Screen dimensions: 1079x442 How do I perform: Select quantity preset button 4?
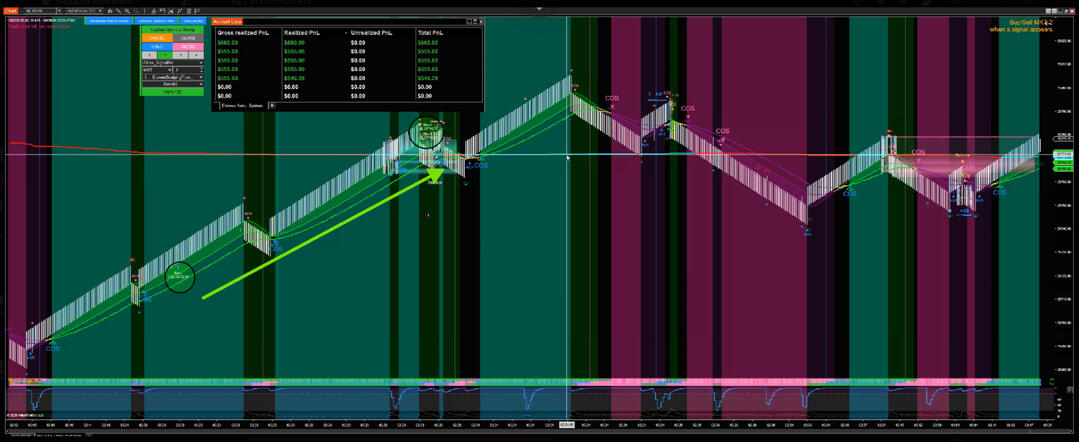[195, 55]
